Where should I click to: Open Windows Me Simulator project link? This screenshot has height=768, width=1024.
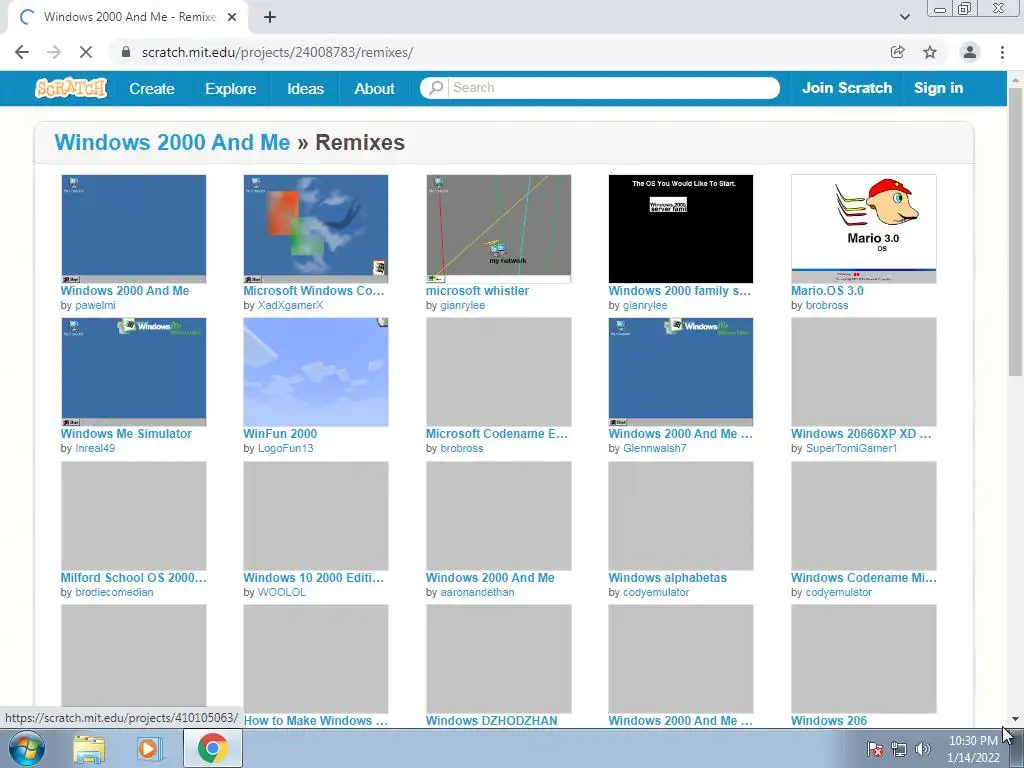point(126,434)
